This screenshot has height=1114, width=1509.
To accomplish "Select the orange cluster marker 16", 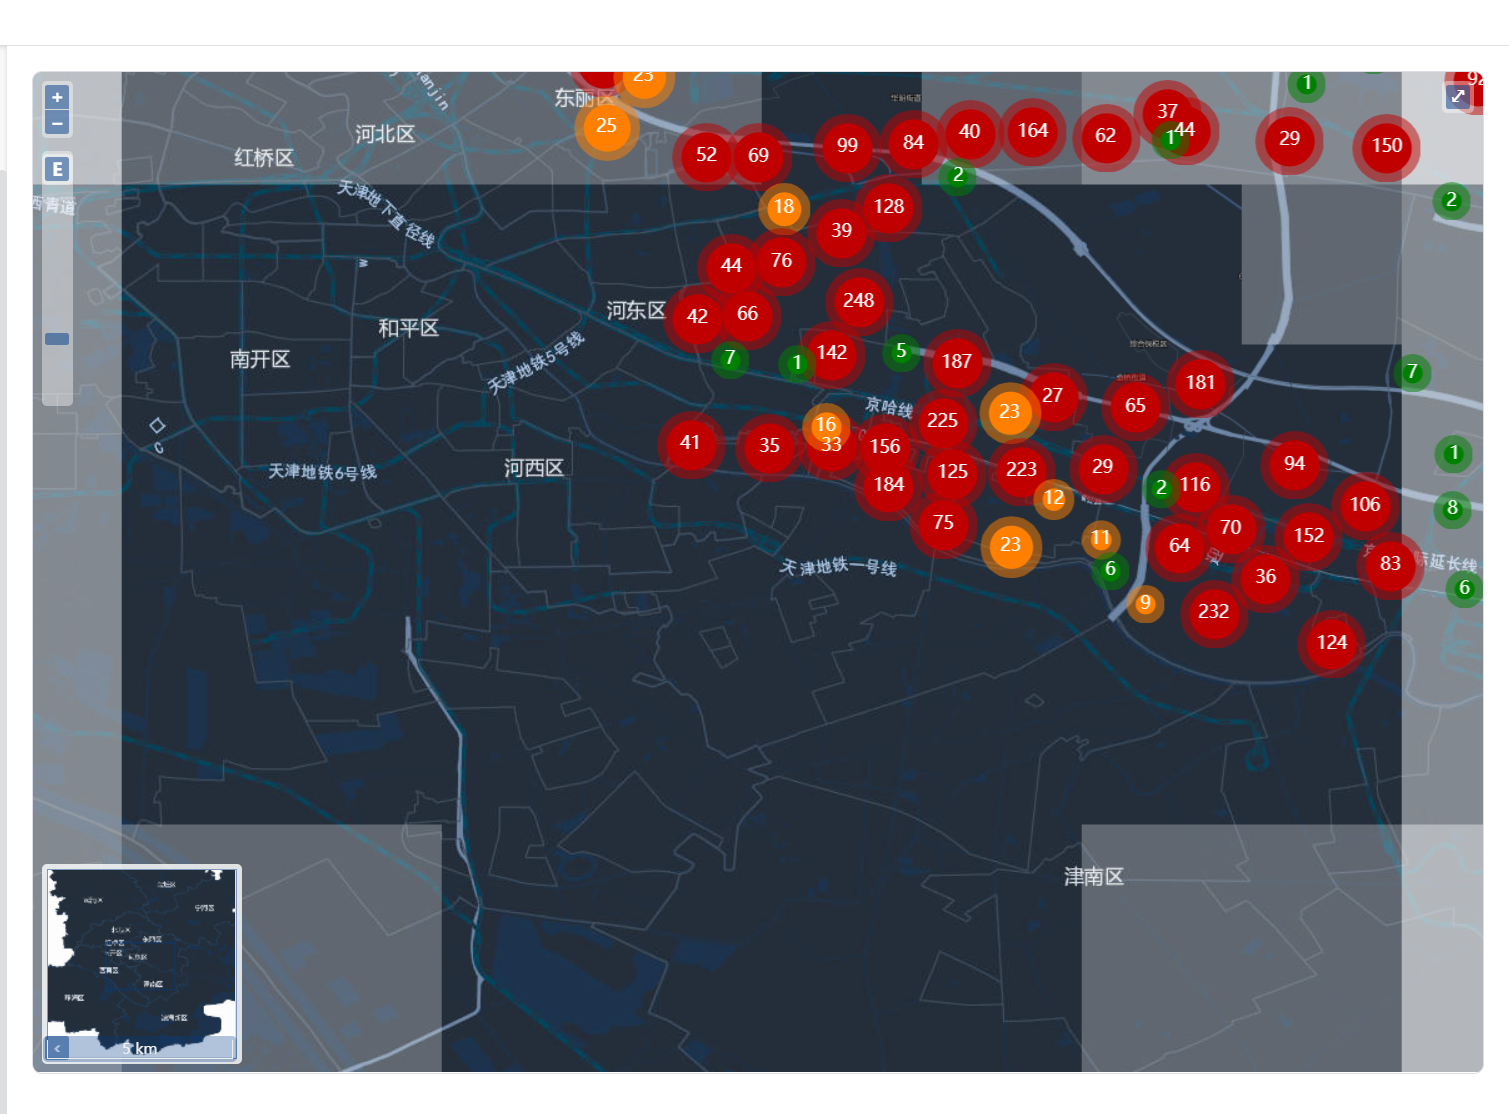I will pos(825,424).
